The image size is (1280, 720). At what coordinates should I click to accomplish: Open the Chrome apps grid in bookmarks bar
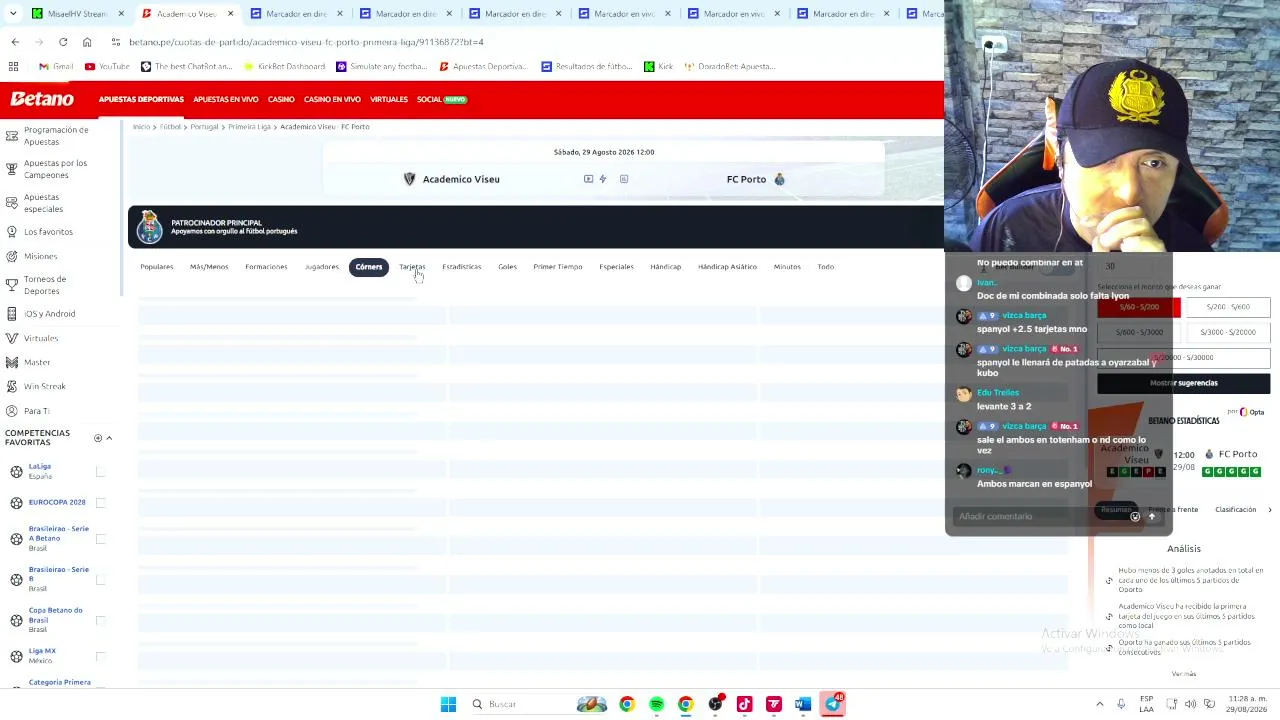point(14,66)
